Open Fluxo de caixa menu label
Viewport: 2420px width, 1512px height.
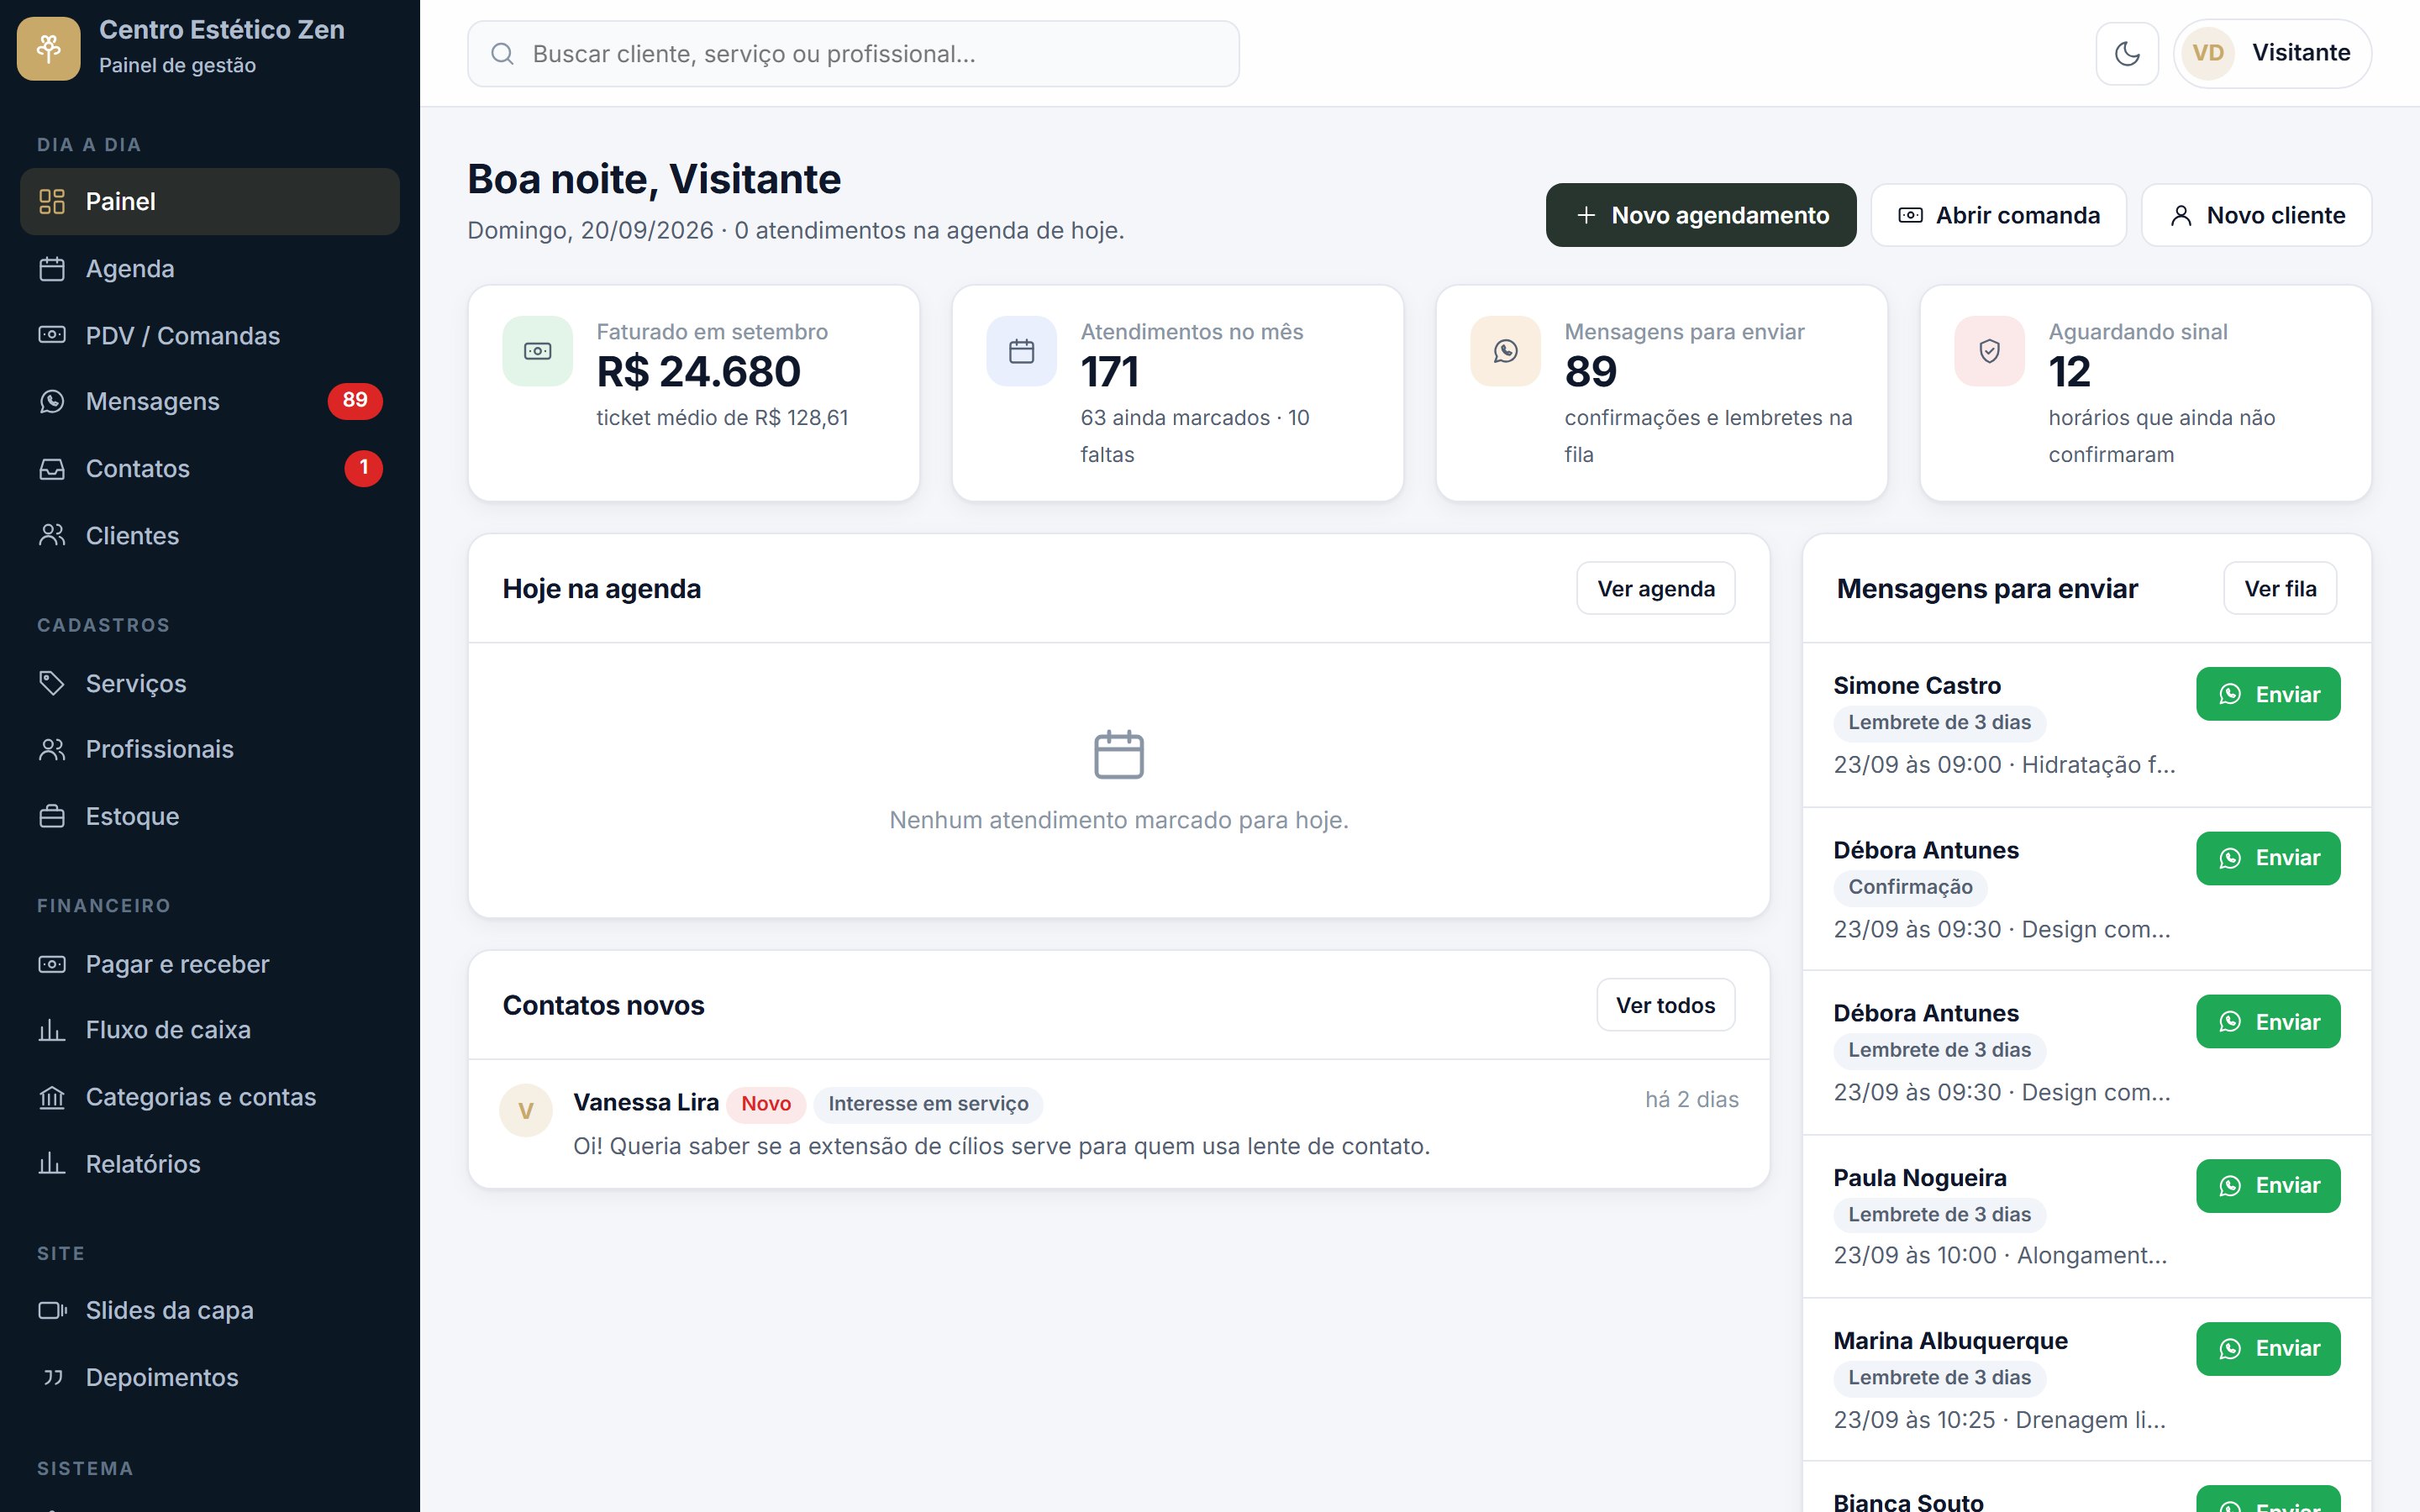(168, 1030)
